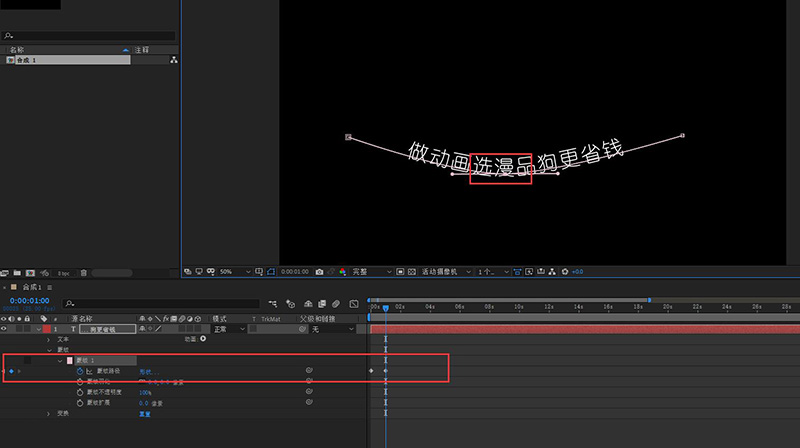Open composition mini-flowchart in timeline
Screen dimensions: 800x448
(x=272, y=304)
